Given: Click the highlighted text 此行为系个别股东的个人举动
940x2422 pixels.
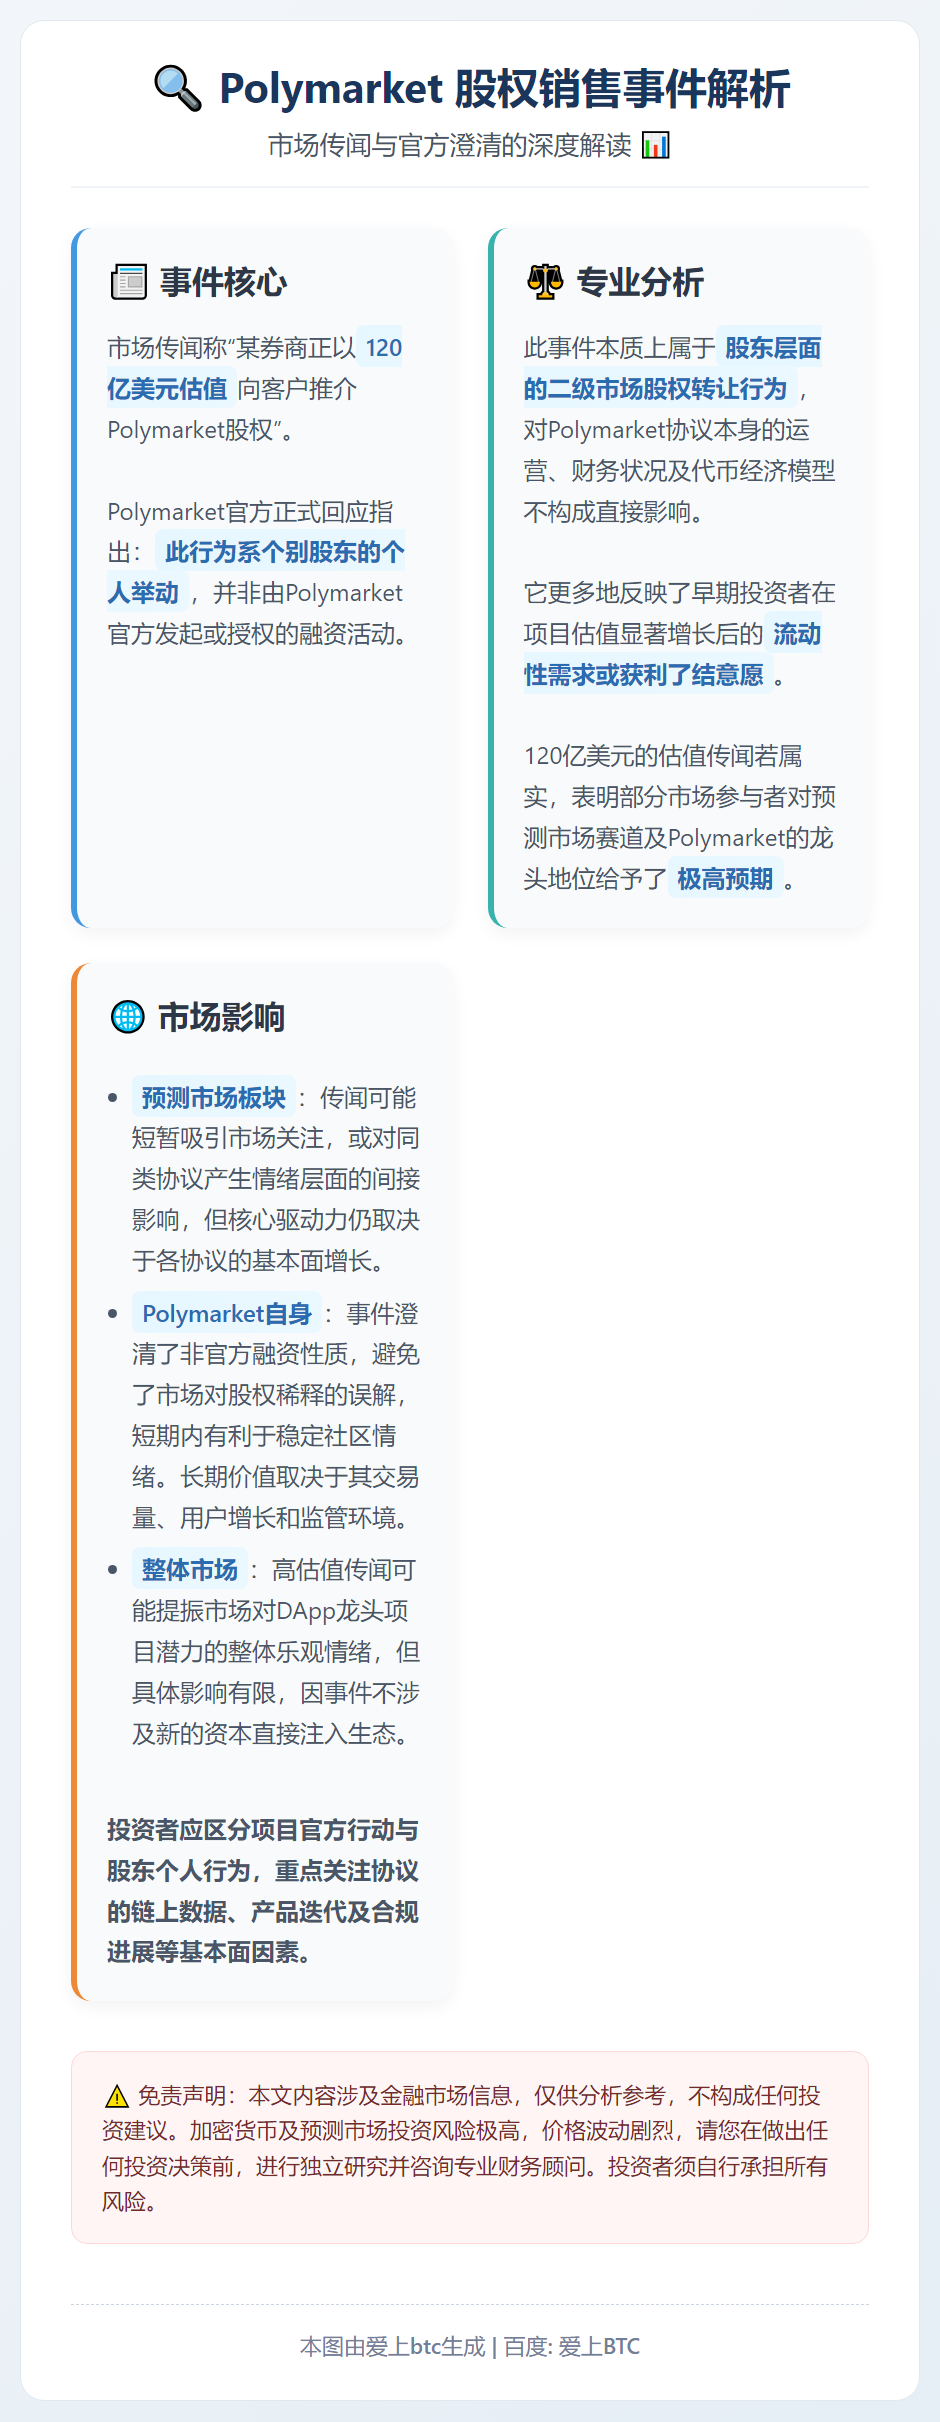Looking at the screenshot, I should 256,572.
